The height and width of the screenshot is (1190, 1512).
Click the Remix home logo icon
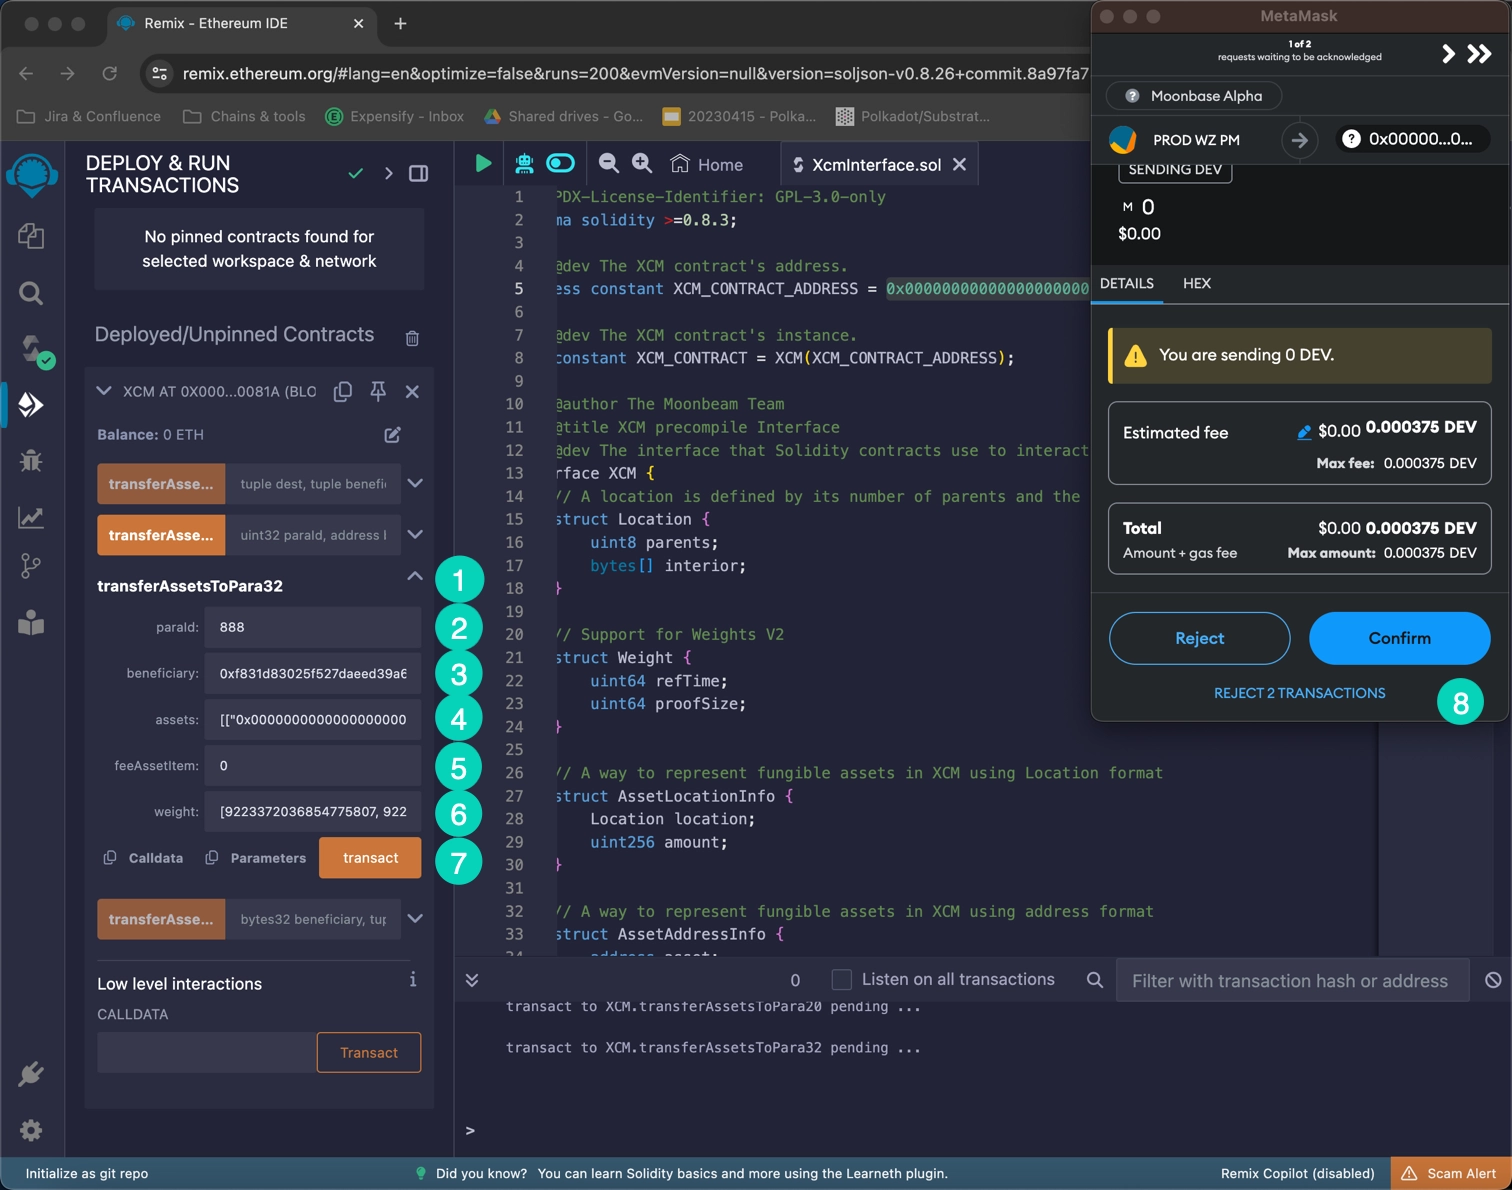point(32,176)
